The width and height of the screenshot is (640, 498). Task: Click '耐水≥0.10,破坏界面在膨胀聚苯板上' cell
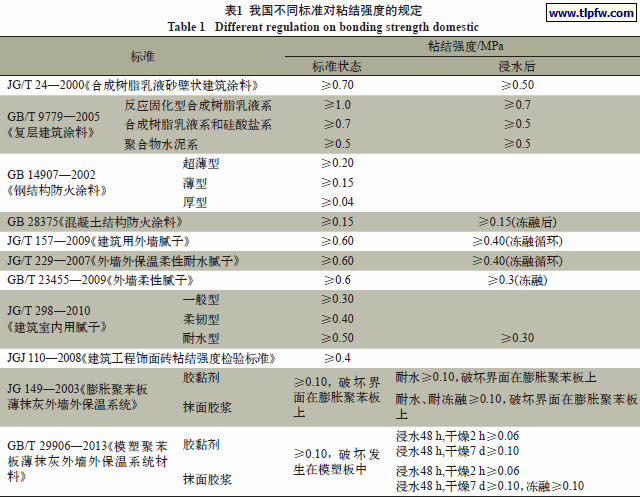(x=496, y=378)
